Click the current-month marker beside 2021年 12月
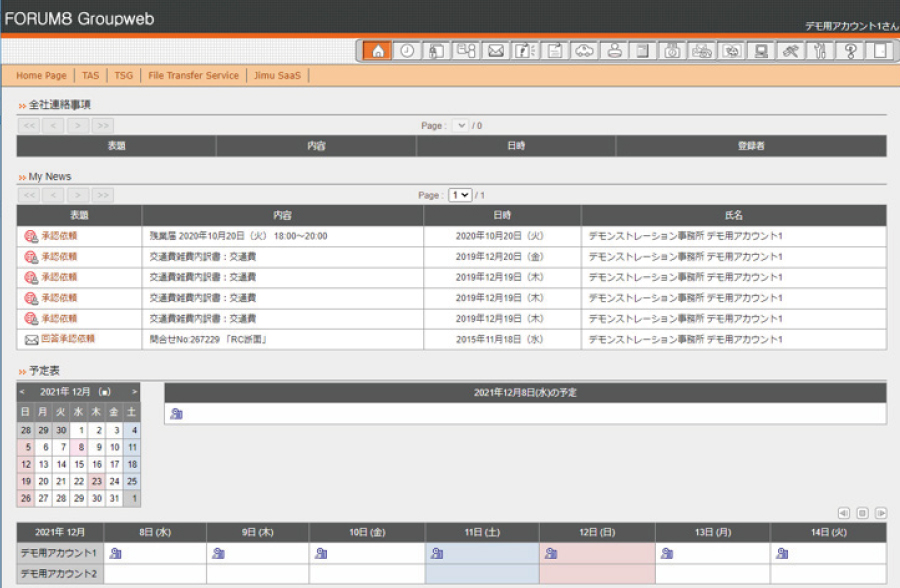 pyautogui.click(x=104, y=392)
